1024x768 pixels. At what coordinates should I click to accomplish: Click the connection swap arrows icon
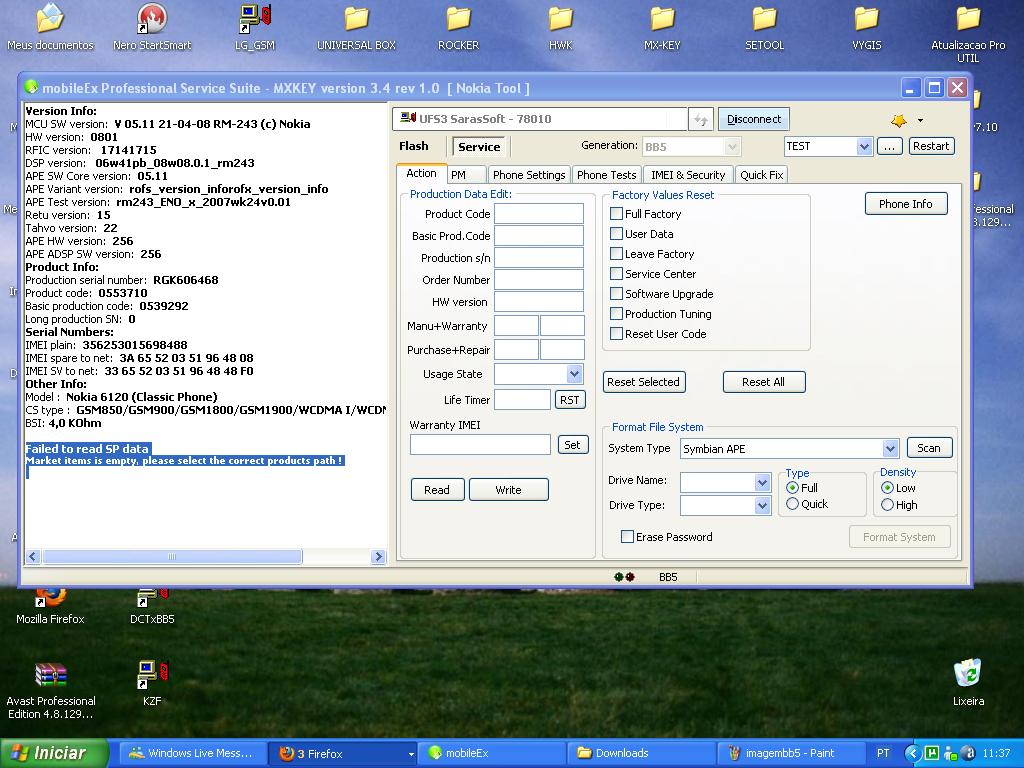point(701,119)
